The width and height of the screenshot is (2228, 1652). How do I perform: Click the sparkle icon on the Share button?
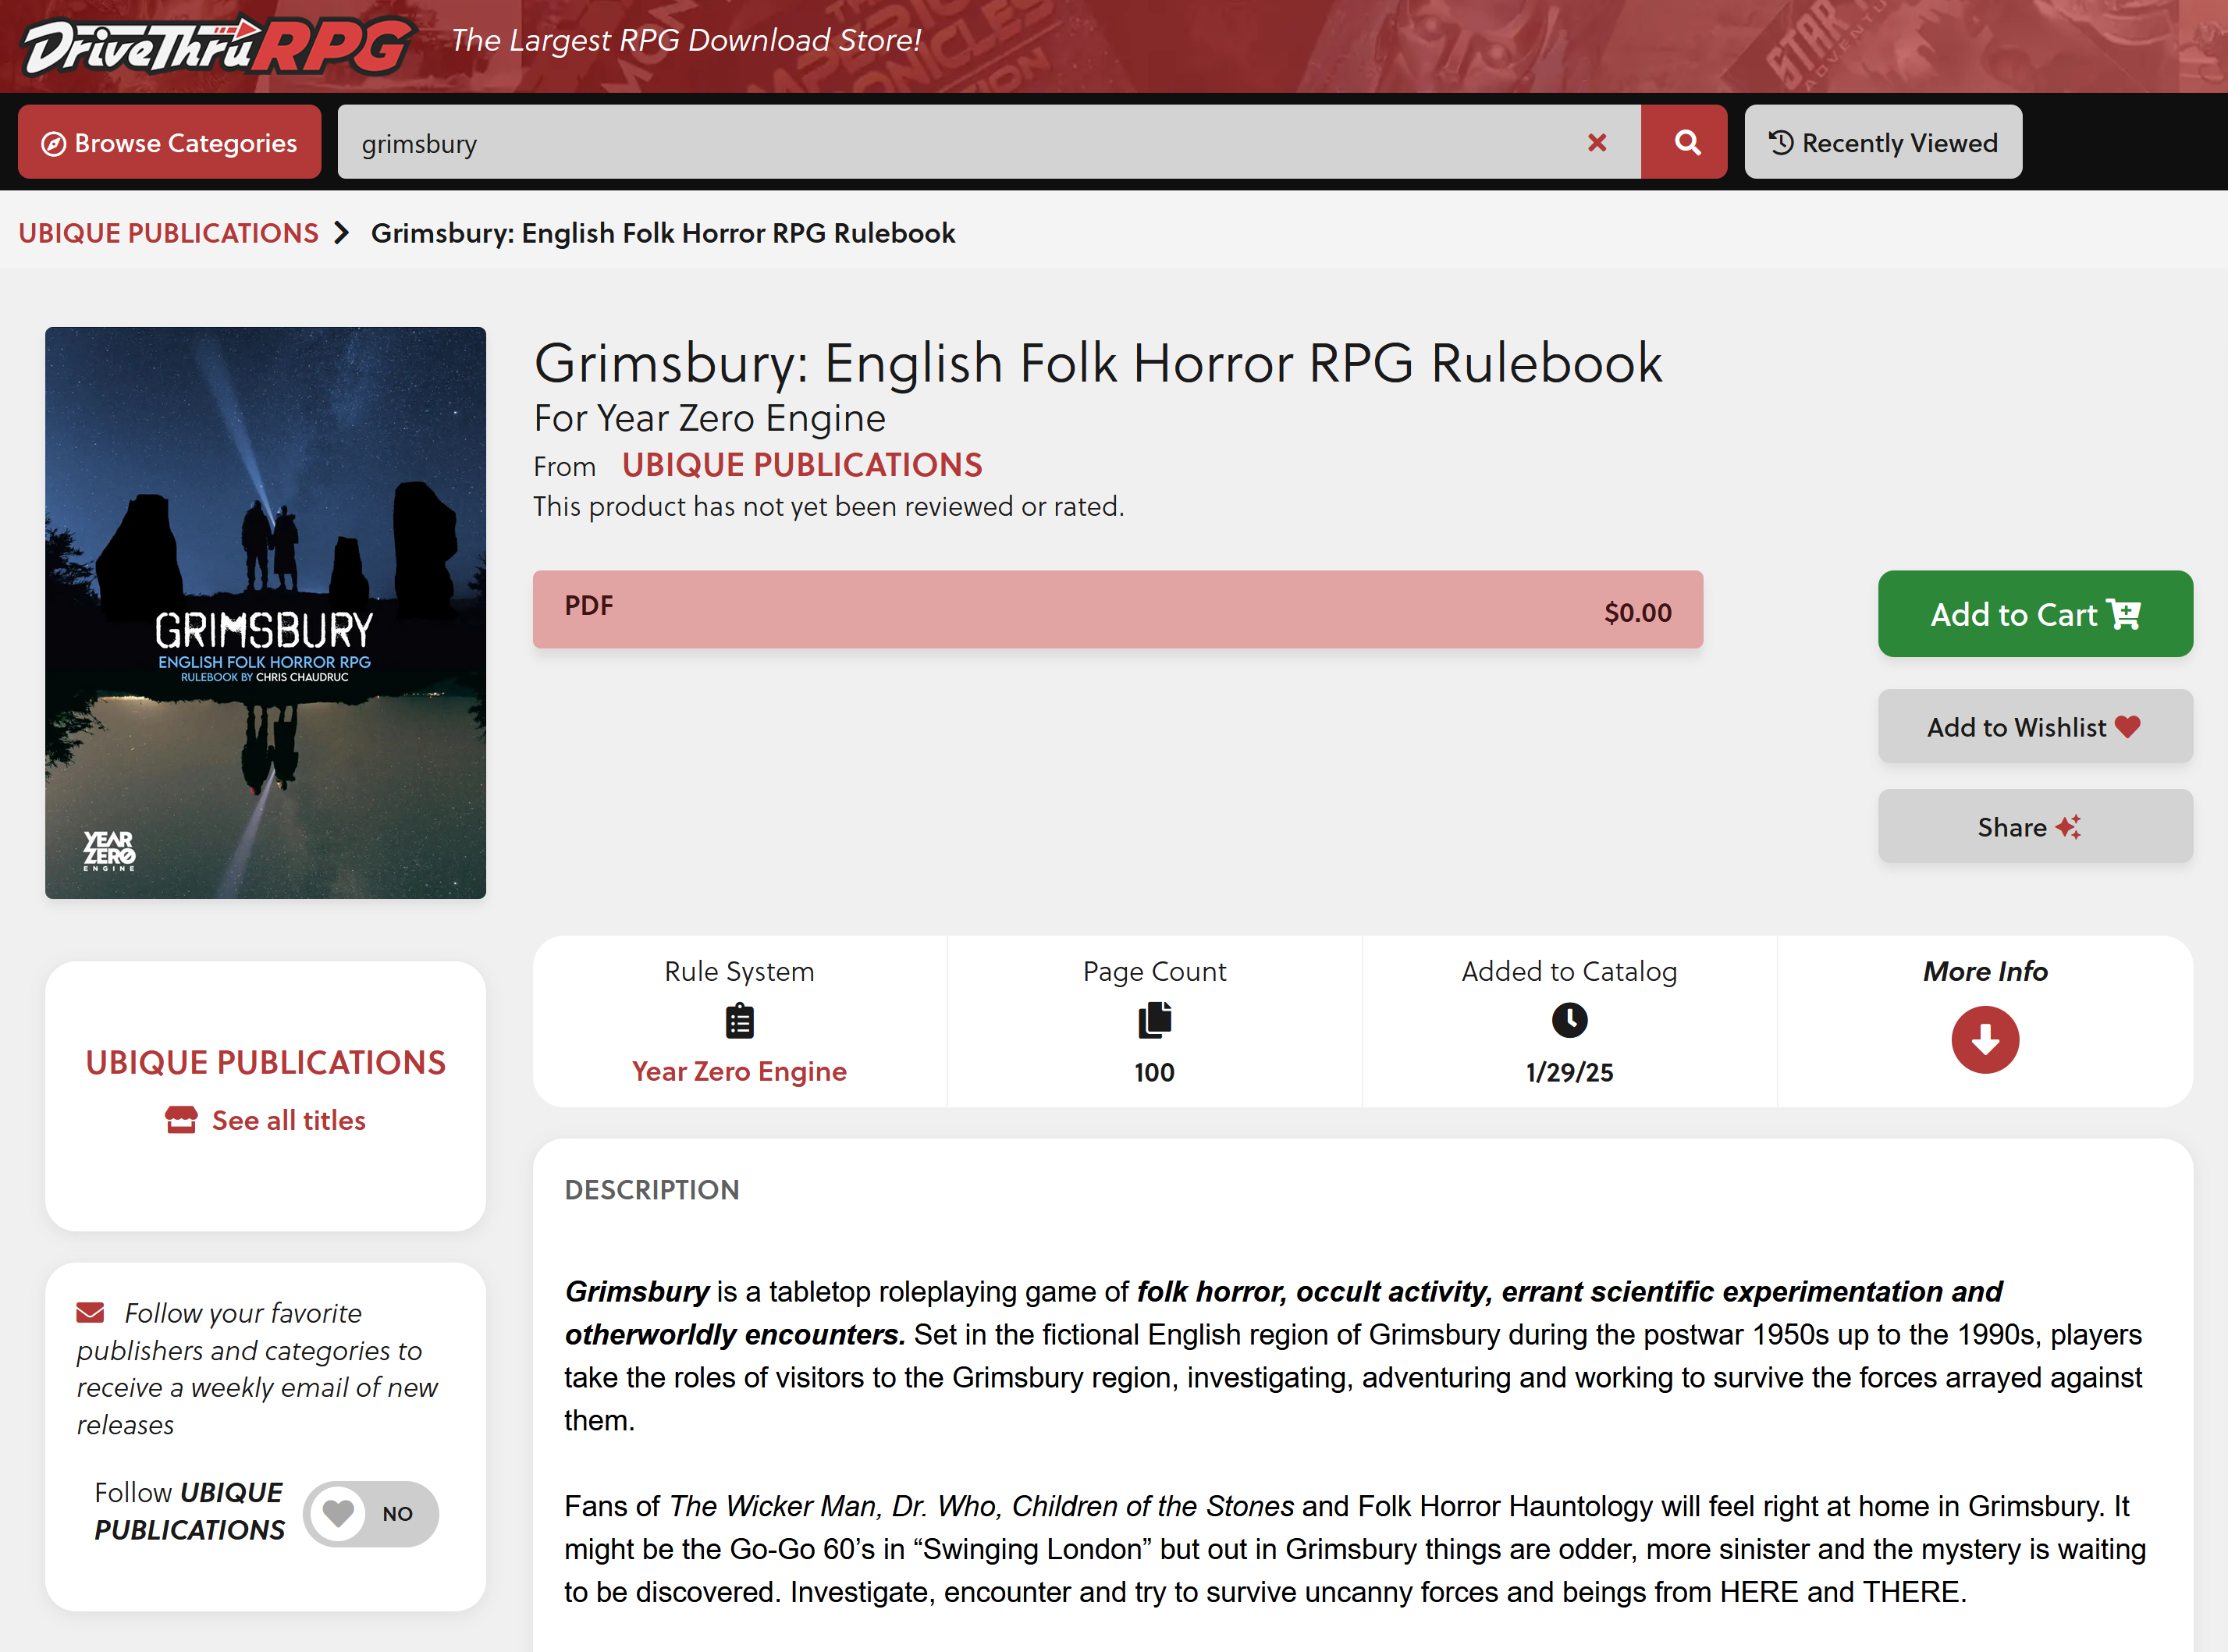click(x=2070, y=826)
